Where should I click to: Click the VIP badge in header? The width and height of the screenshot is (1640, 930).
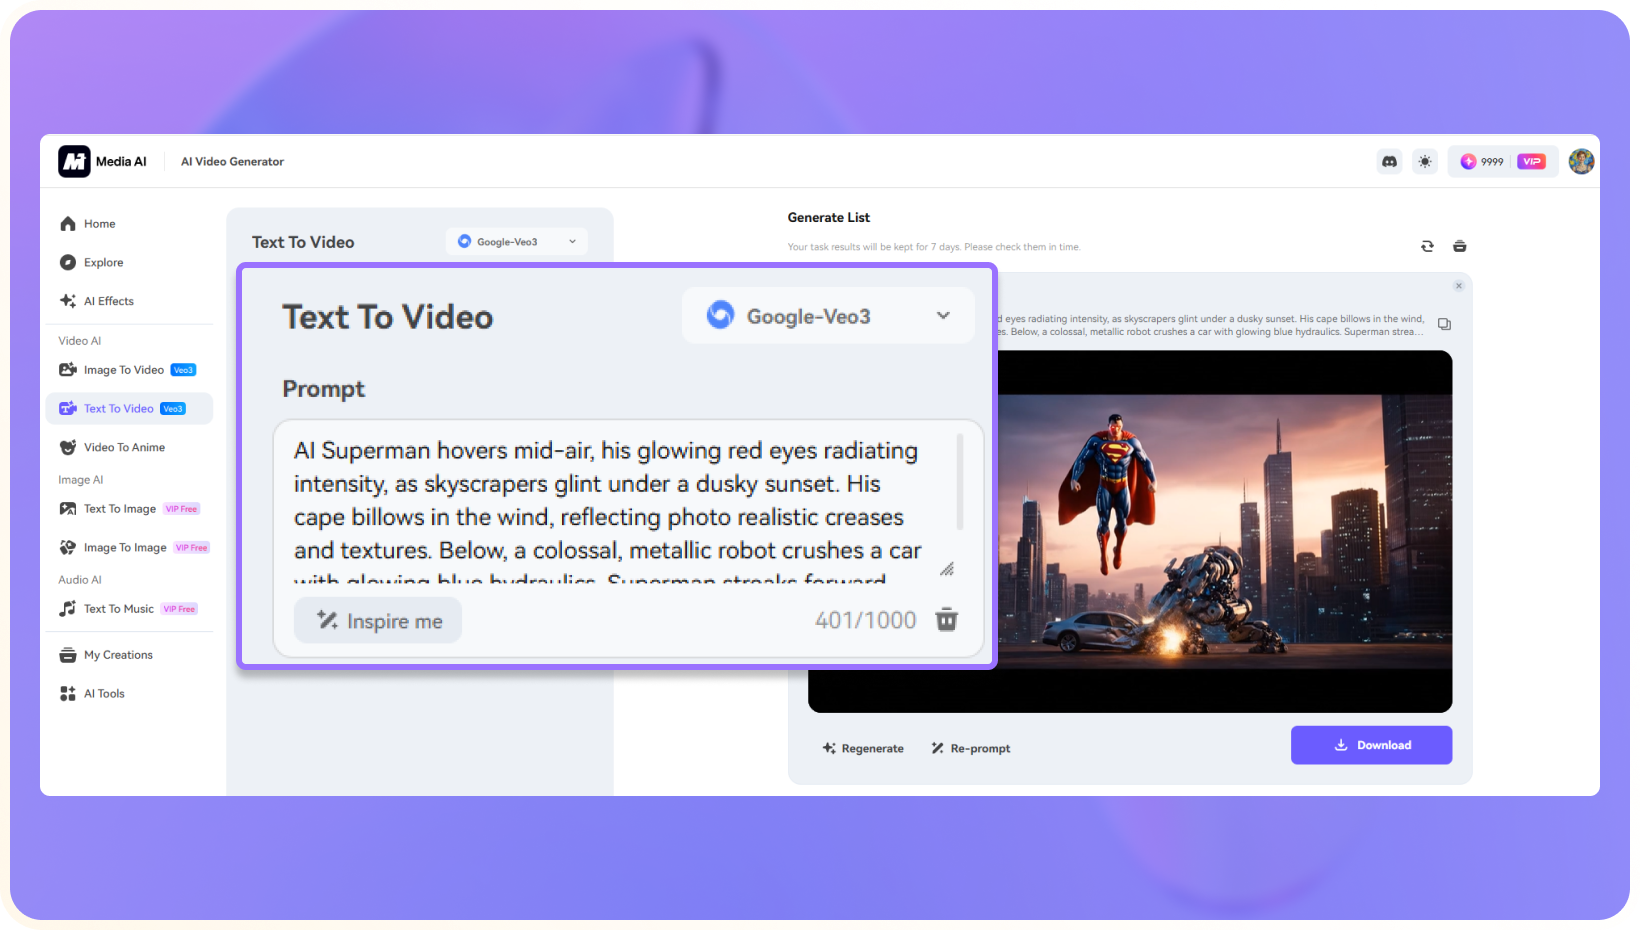pyautogui.click(x=1531, y=161)
